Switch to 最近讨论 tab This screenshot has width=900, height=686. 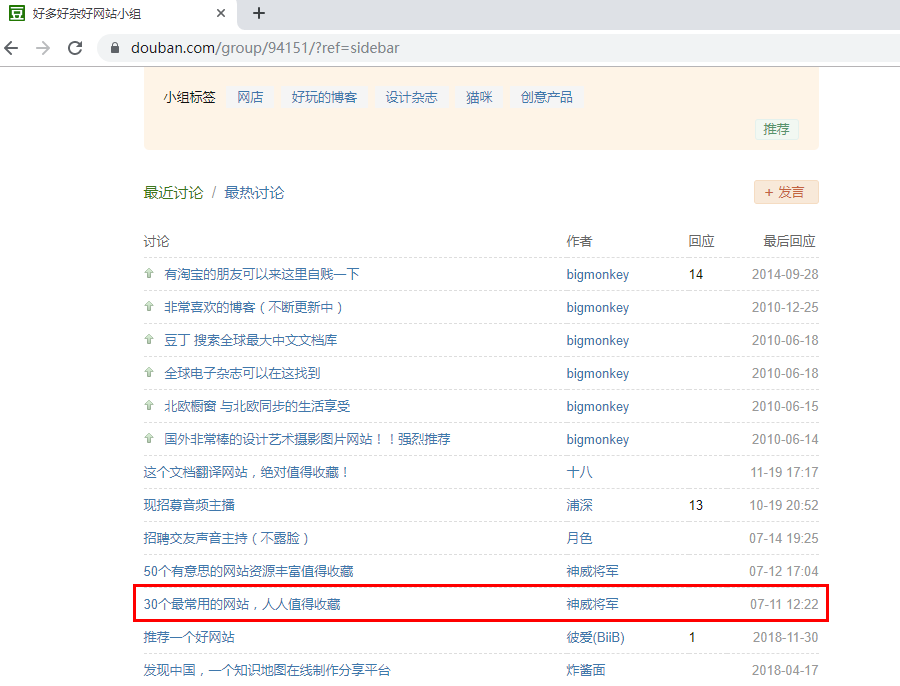click(x=173, y=193)
